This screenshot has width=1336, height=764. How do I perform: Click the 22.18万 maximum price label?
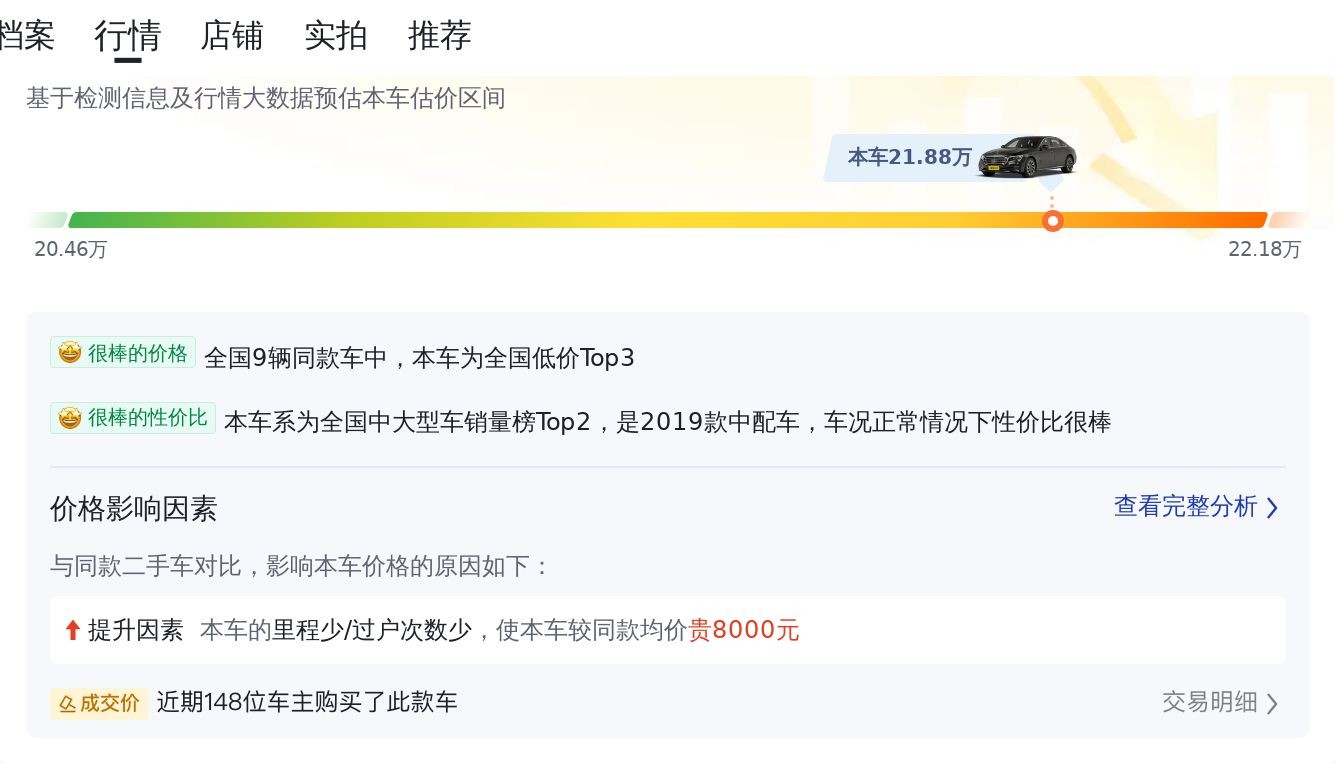pos(1264,250)
